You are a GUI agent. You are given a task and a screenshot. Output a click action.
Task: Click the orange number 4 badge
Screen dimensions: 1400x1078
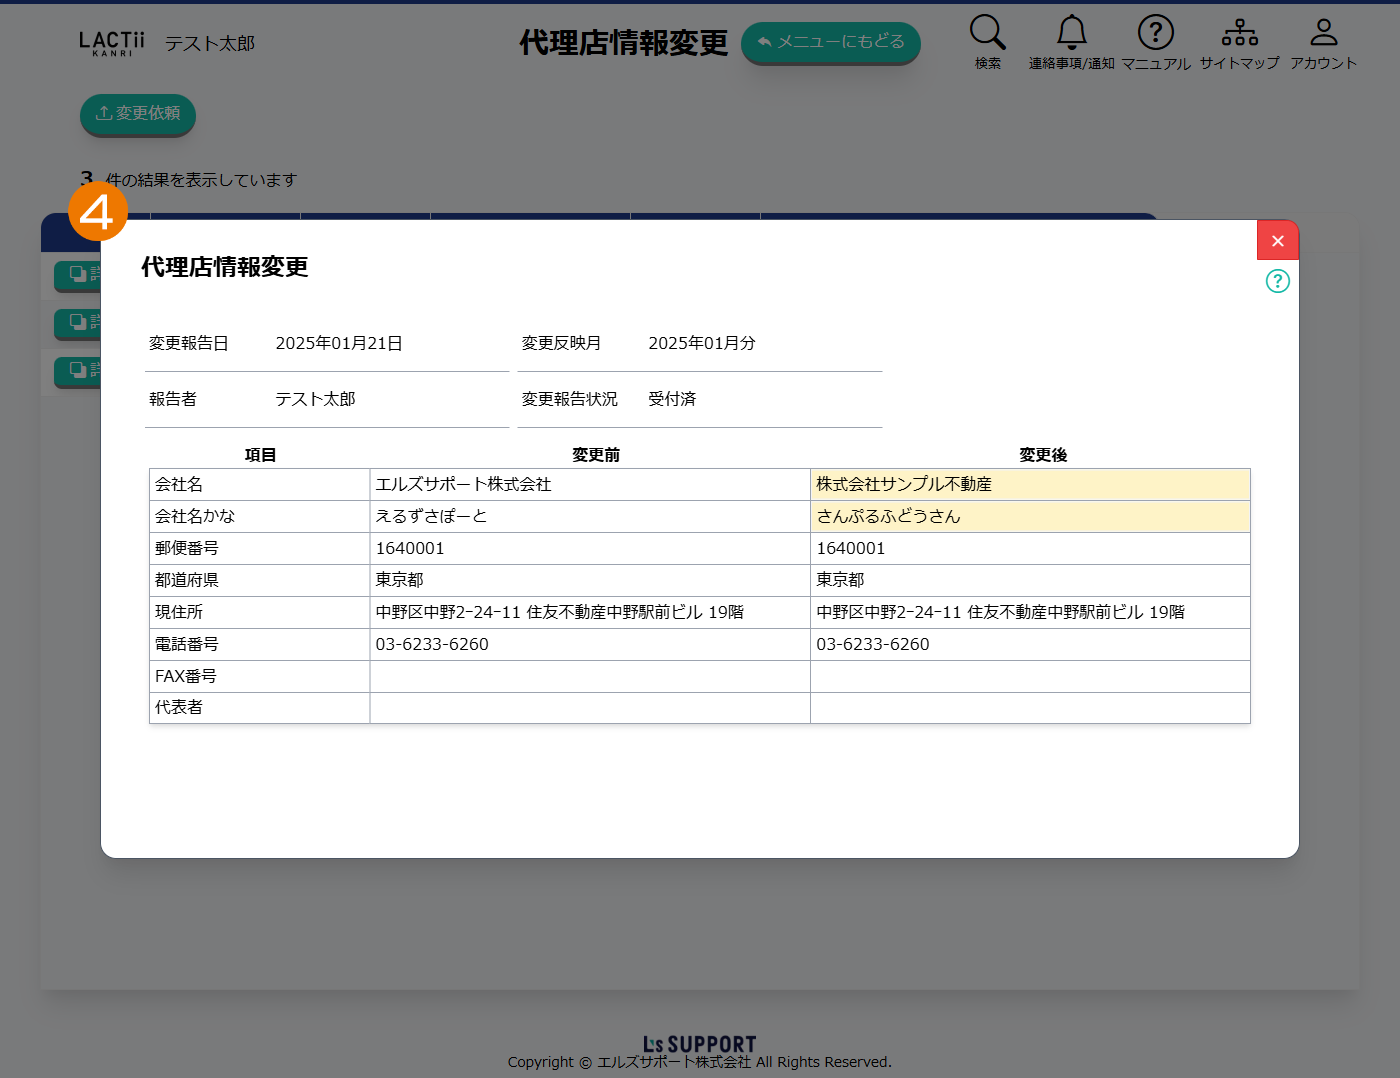point(98,211)
